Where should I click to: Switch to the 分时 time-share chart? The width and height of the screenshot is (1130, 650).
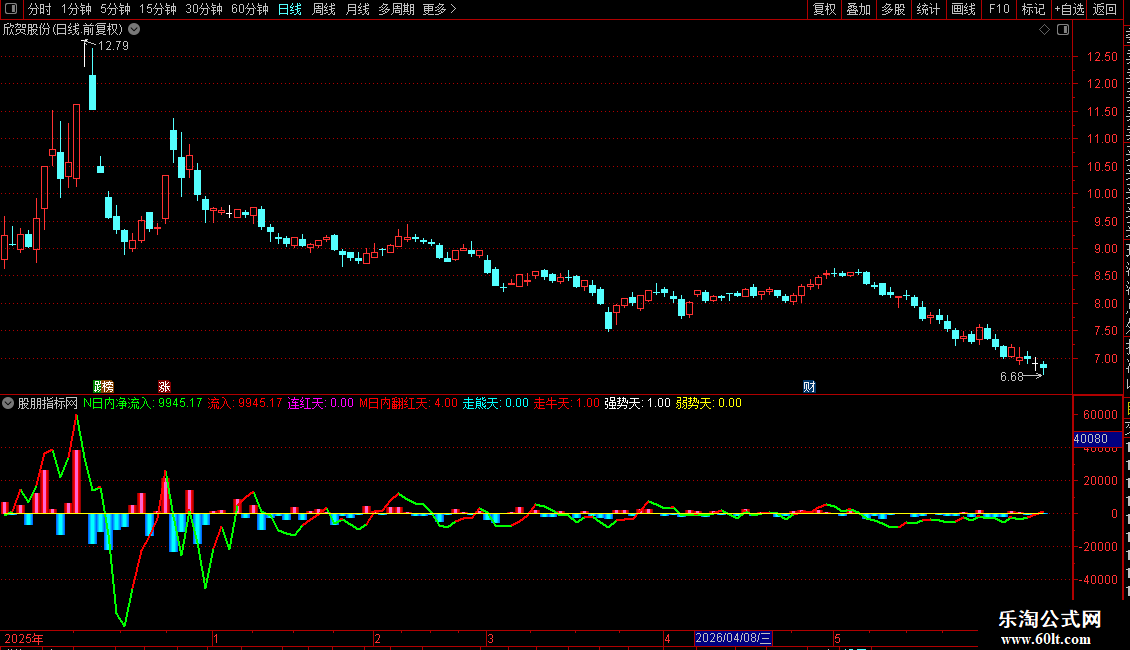click(40, 9)
